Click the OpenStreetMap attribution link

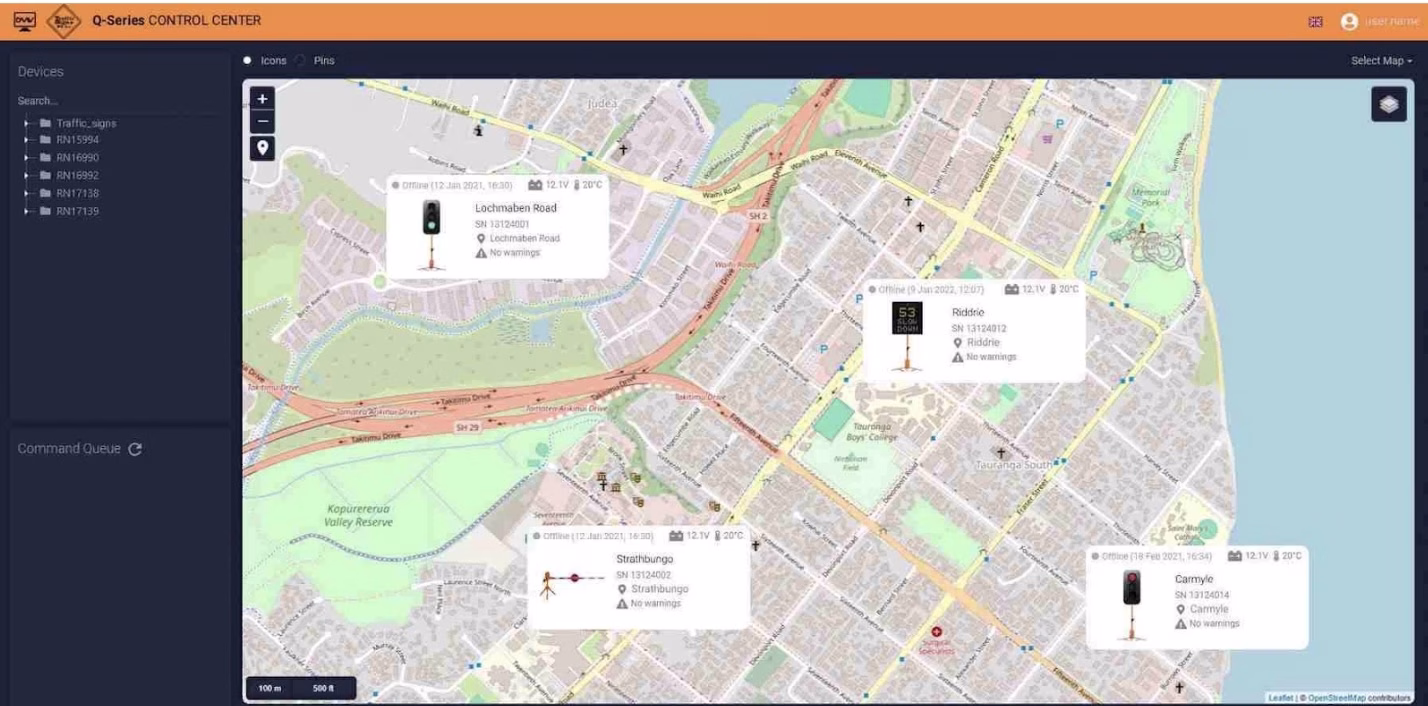pyautogui.click(x=1341, y=697)
